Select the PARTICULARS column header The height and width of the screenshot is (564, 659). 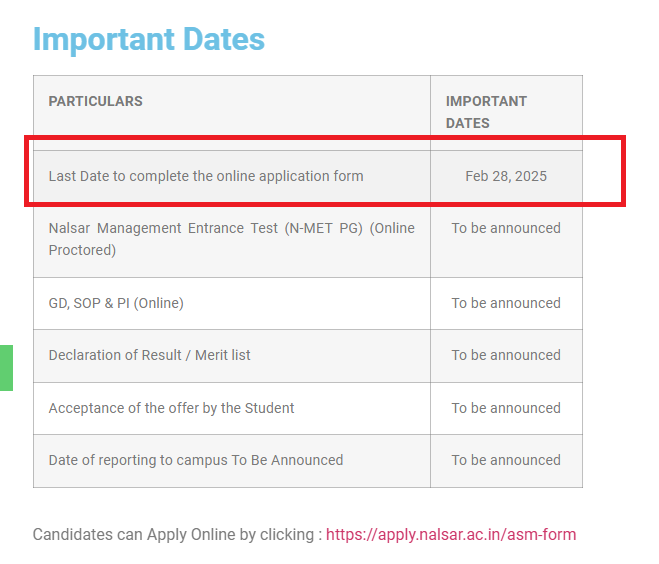point(95,101)
